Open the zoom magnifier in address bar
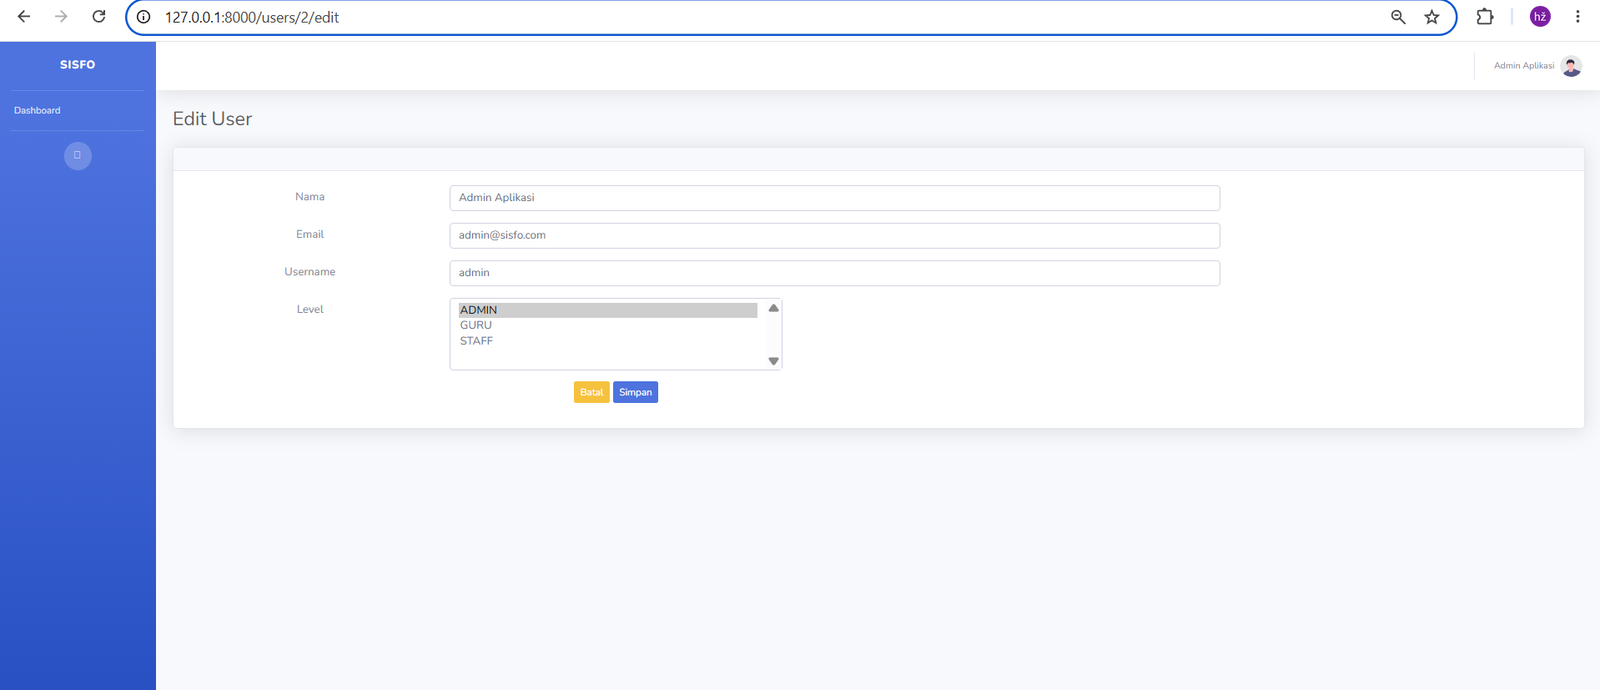Viewport: 1600px width, 690px height. point(1398,17)
